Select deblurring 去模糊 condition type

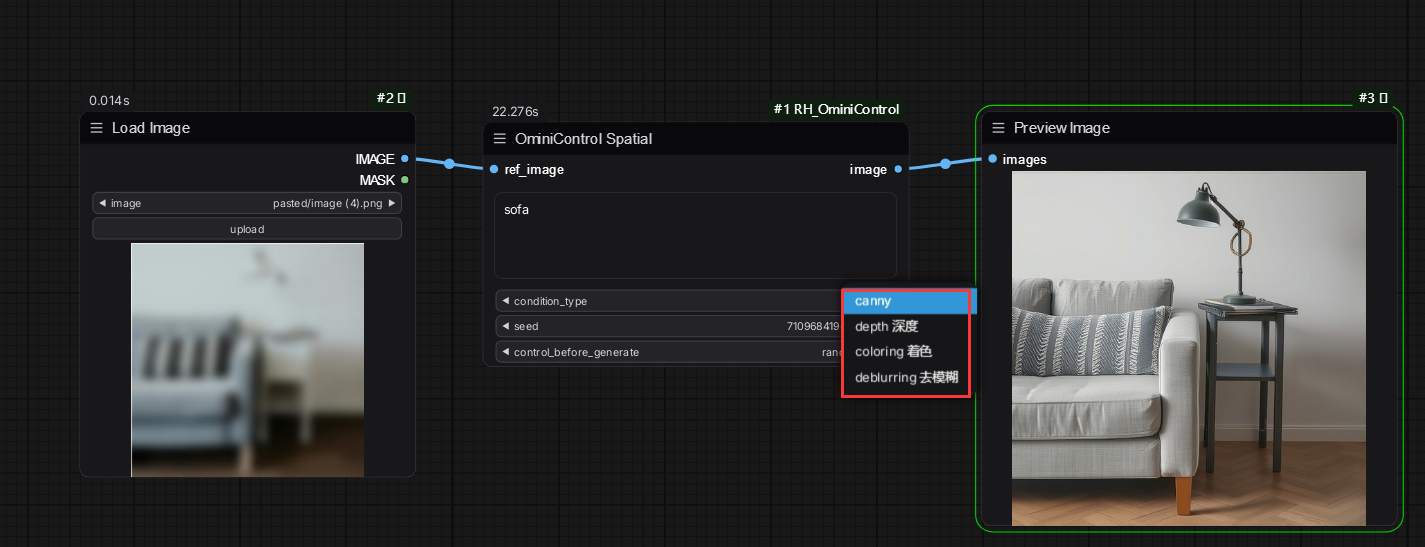[x=906, y=377]
